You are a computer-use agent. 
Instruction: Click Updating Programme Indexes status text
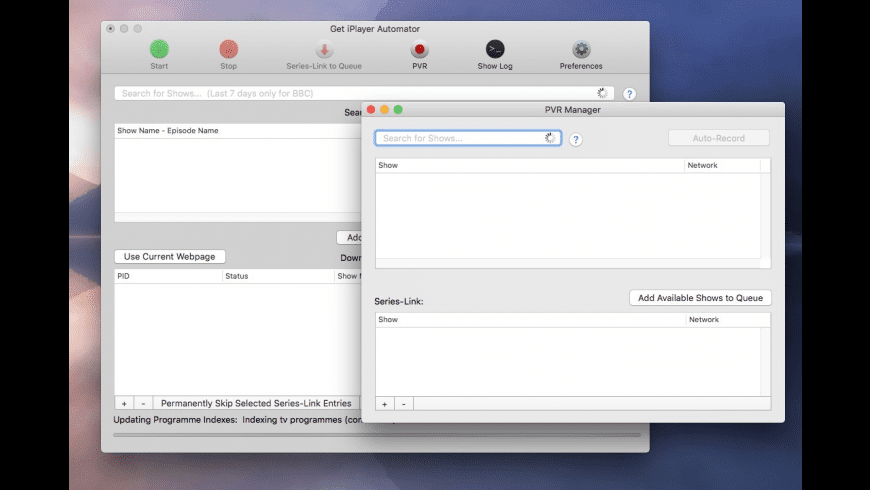click(x=237, y=420)
